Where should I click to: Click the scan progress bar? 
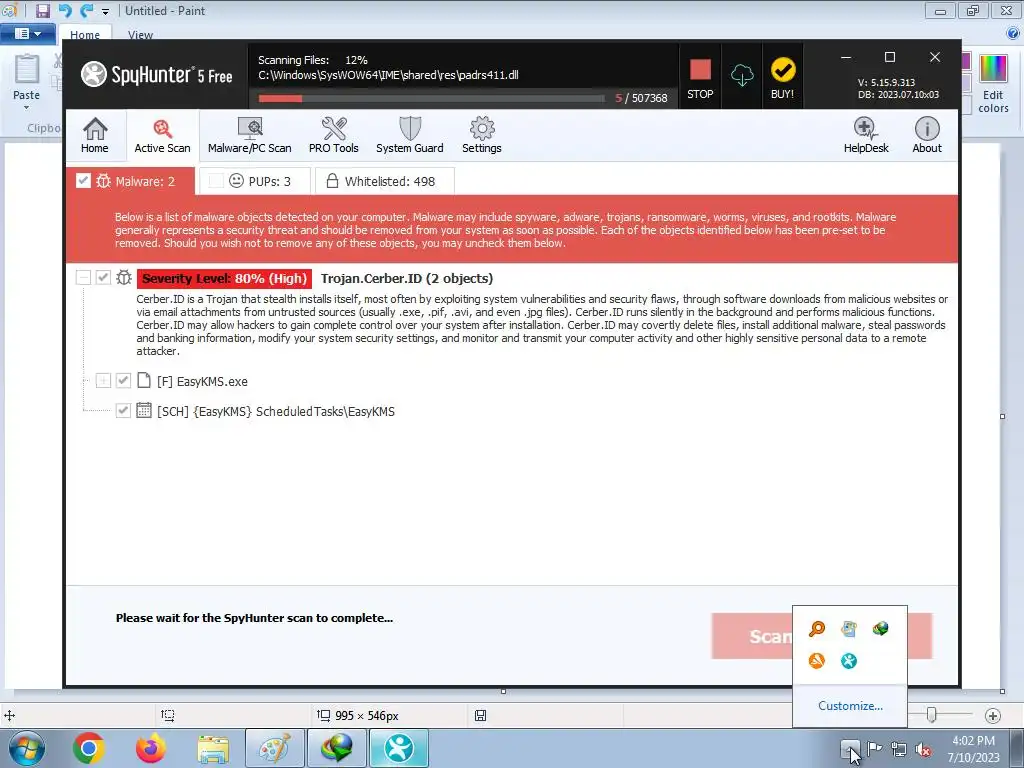pos(431,99)
